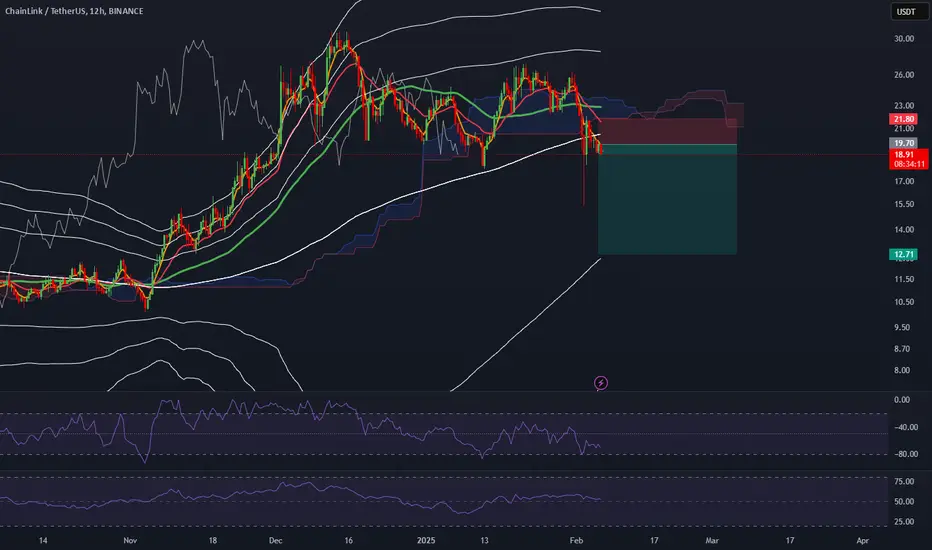Click the 8.70 price axis tick
932x550 pixels.
904,349
